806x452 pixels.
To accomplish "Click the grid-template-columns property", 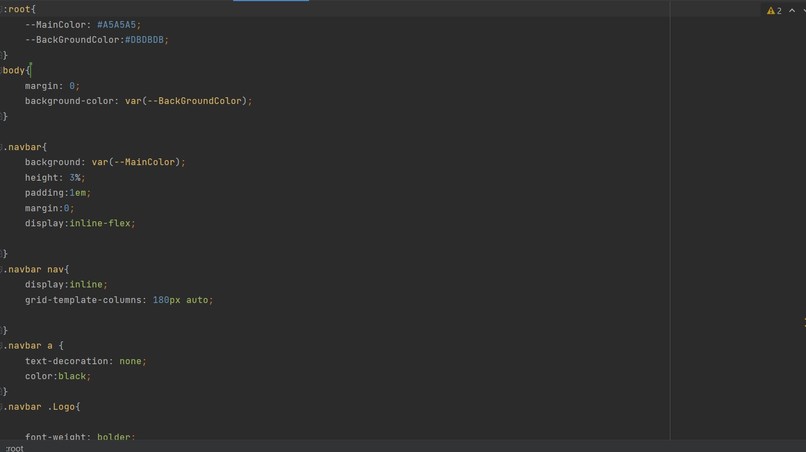I will pyautogui.click(x=85, y=300).
